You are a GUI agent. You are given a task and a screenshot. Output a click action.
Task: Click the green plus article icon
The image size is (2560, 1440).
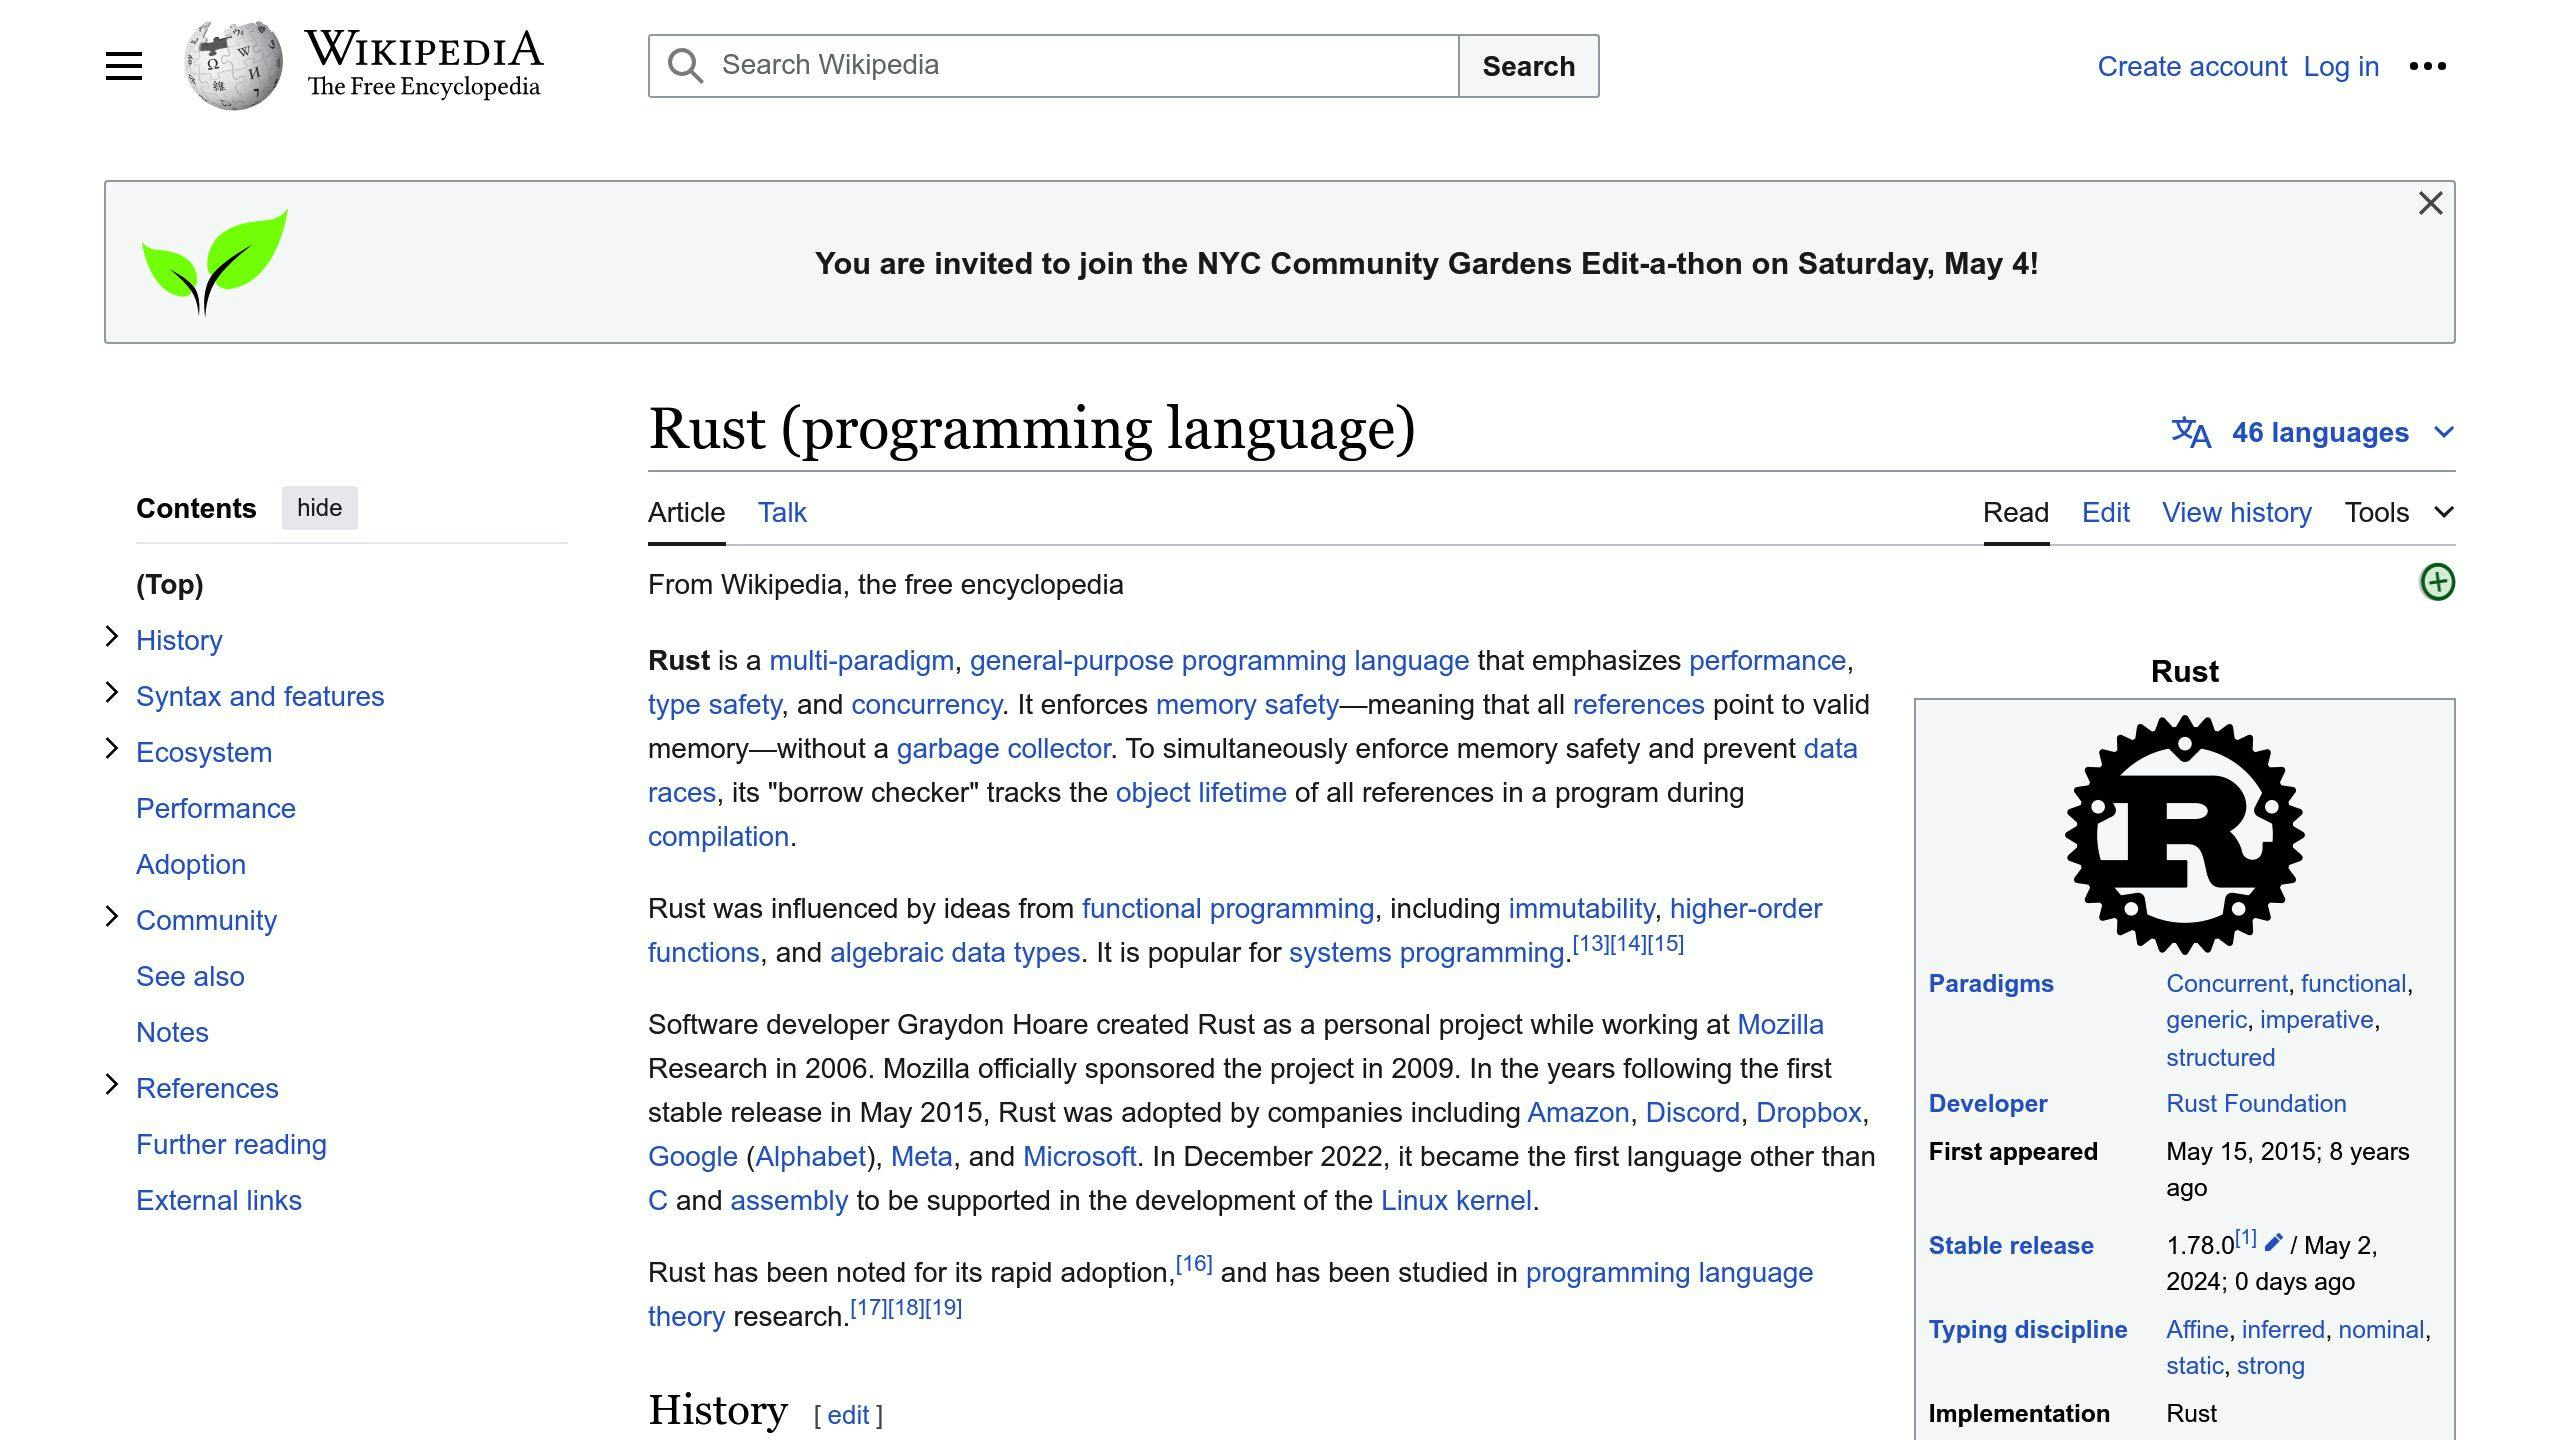click(2437, 582)
